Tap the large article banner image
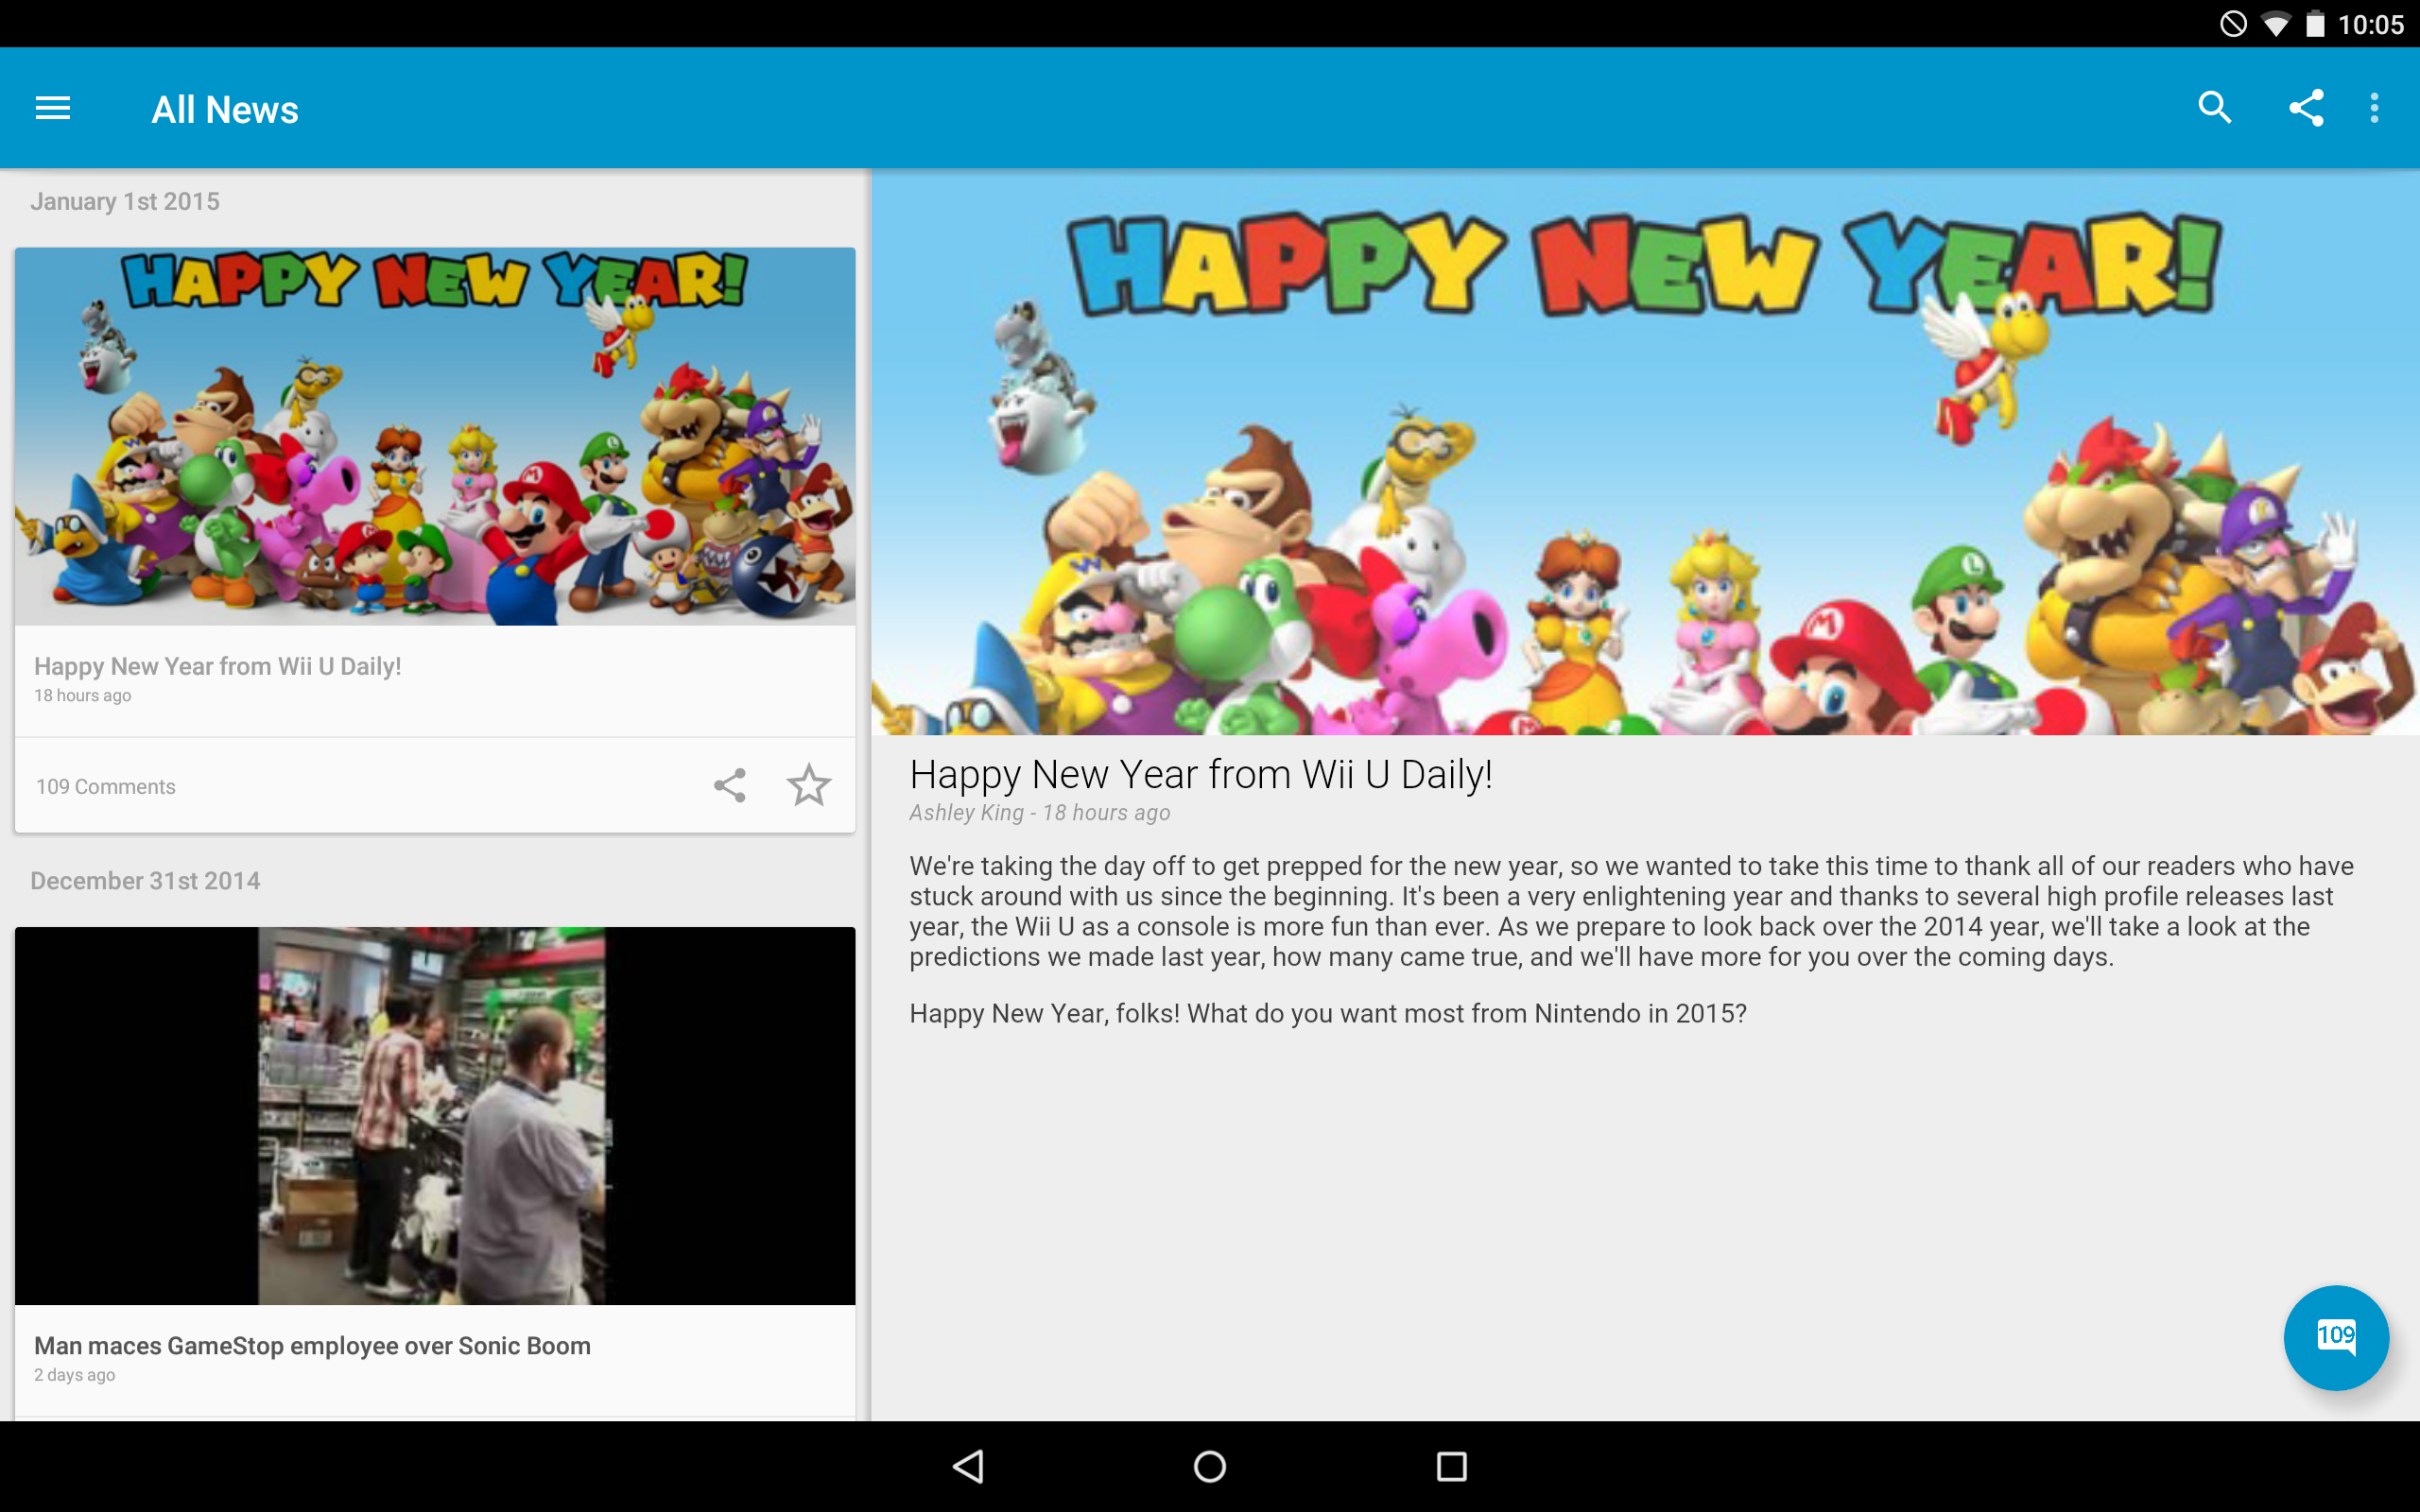Image resolution: width=2420 pixels, height=1512 pixels. click(1645, 452)
